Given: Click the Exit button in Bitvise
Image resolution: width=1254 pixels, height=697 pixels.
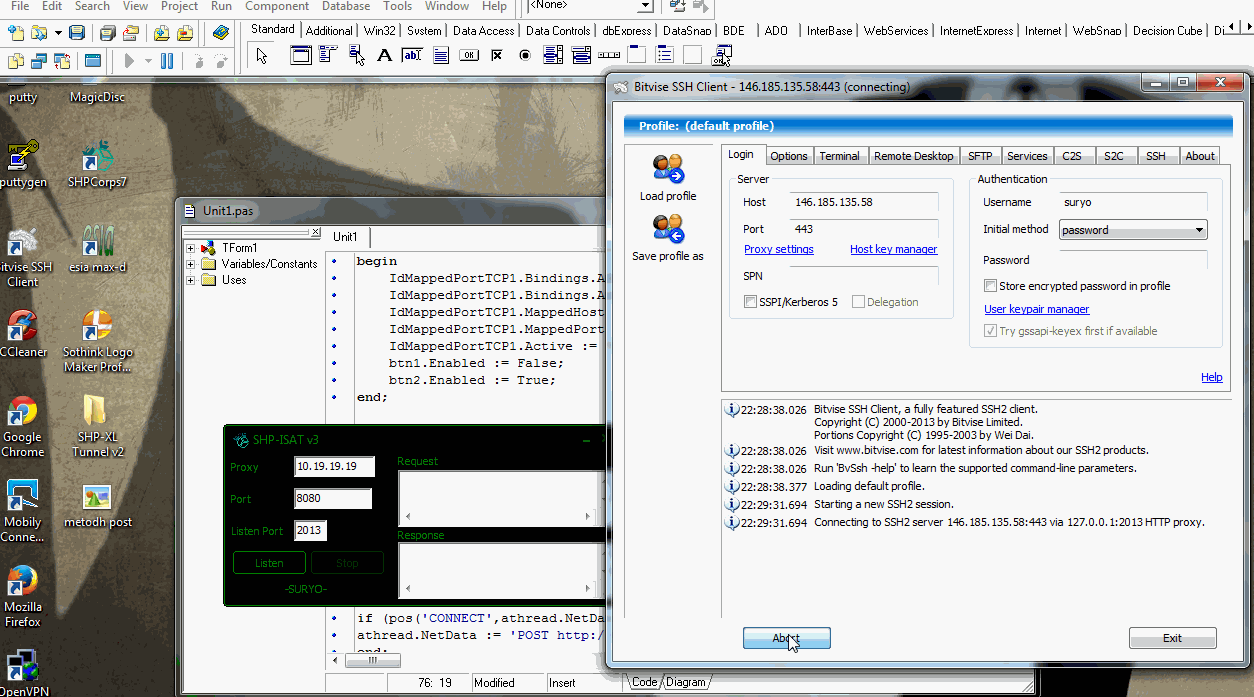Looking at the screenshot, I should click(1172, 638).
